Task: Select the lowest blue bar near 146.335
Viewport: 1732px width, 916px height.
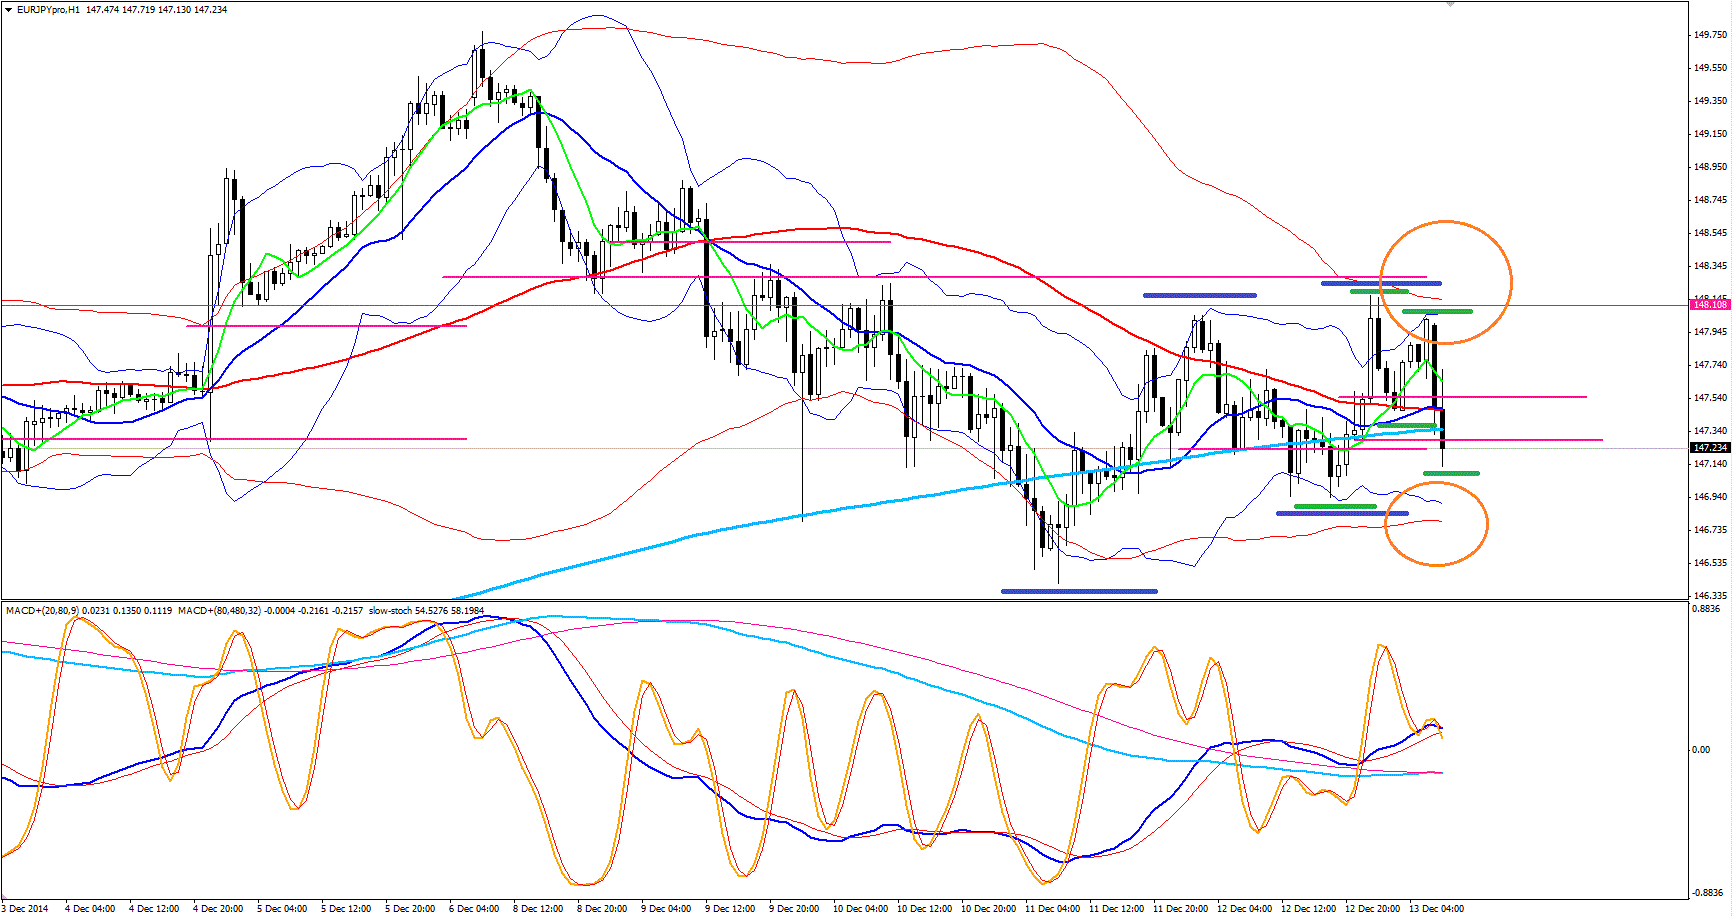Action: pyautogui.click(x=1079, y=591)
